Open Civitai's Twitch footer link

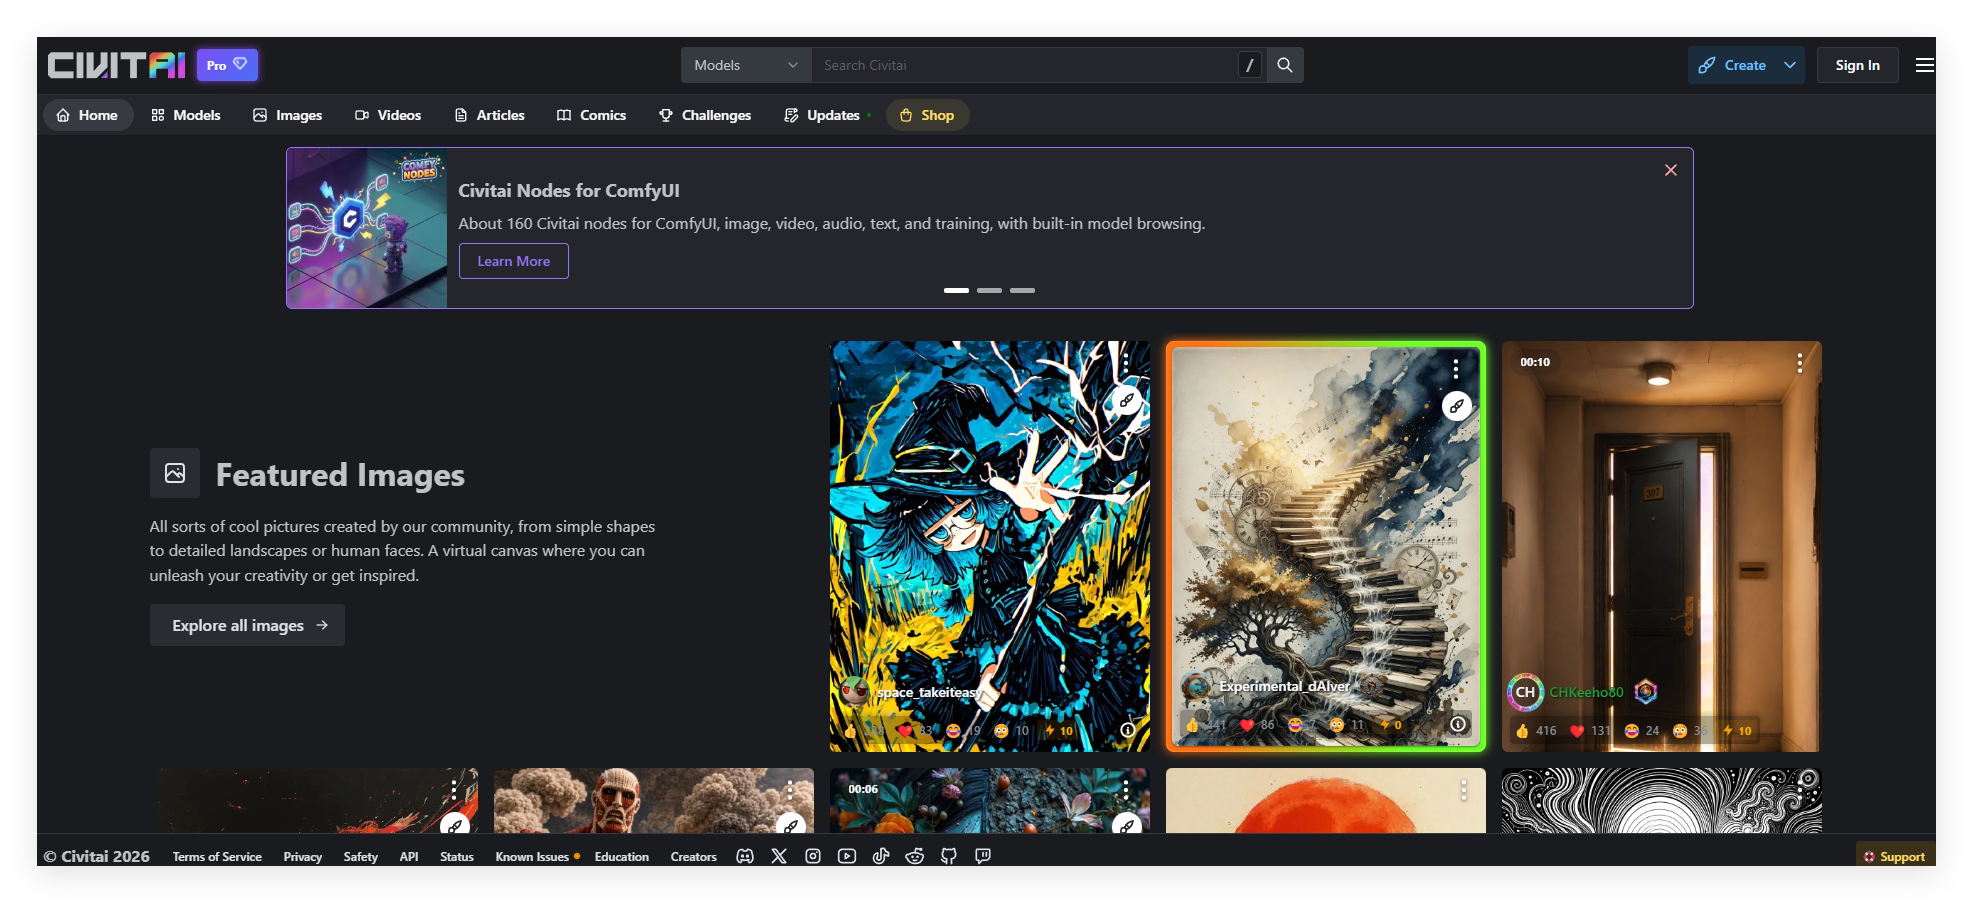click(983, 856)
